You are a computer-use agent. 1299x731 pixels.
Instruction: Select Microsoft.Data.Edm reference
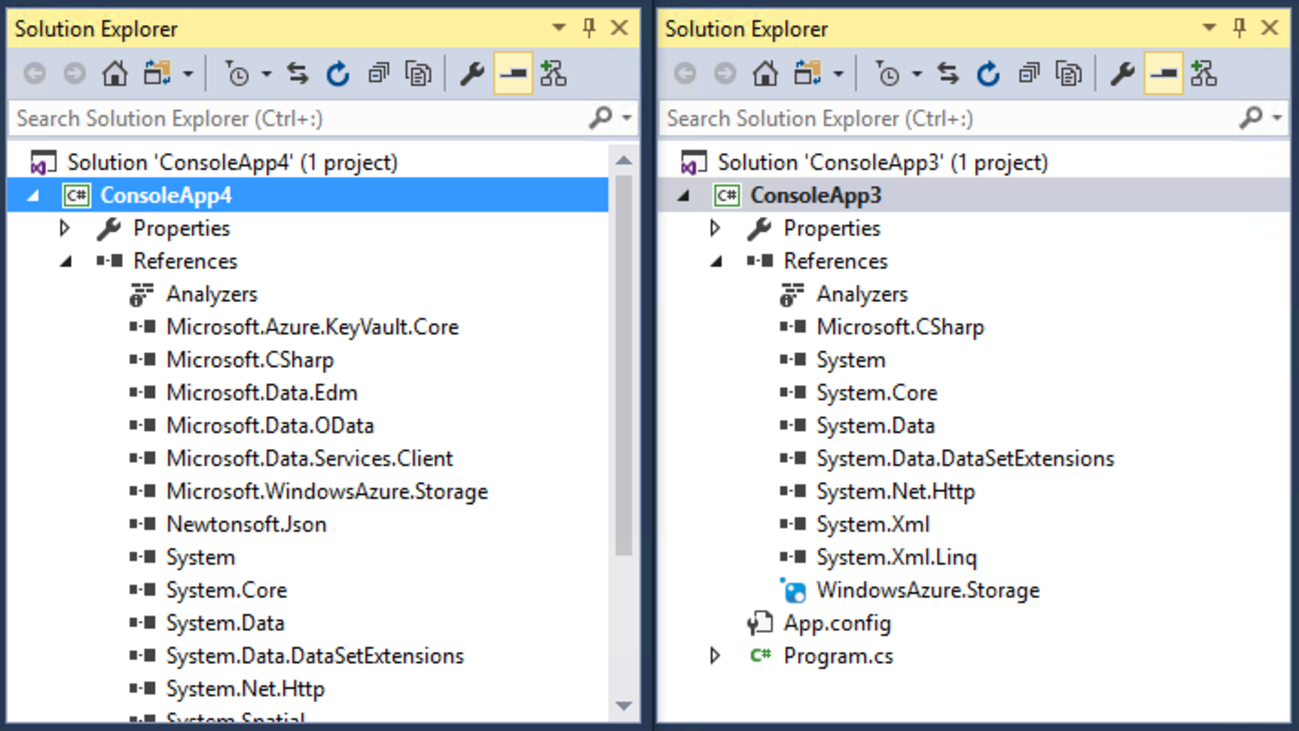(x=262, y=393)
